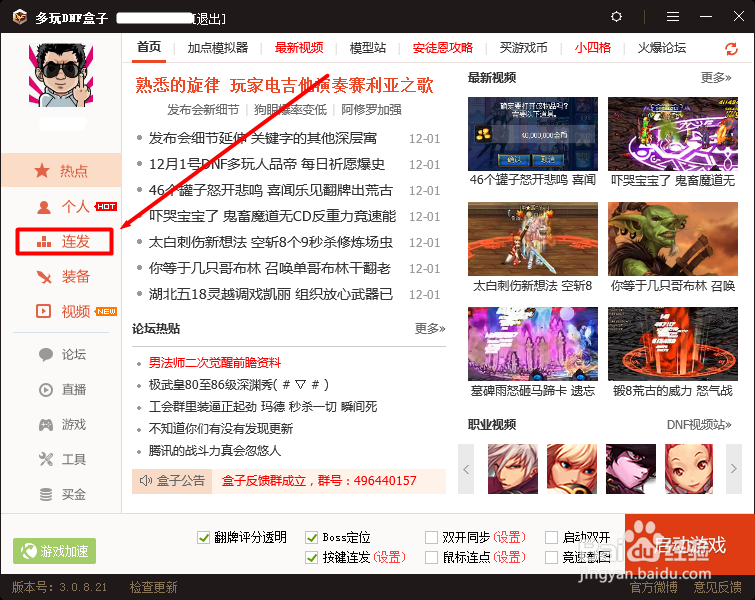Switch to the 模型站 tab

click(368, 48)
